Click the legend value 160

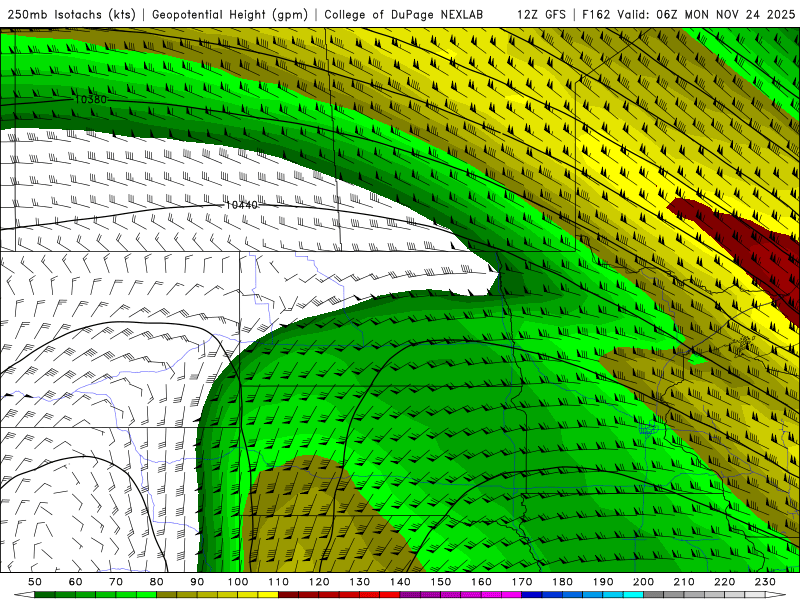pyautogui.click(x=481, y=582)
